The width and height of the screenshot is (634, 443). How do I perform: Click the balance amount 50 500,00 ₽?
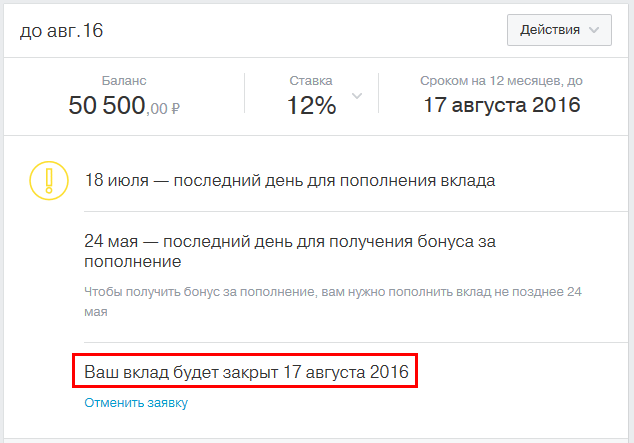pos(124,105)
